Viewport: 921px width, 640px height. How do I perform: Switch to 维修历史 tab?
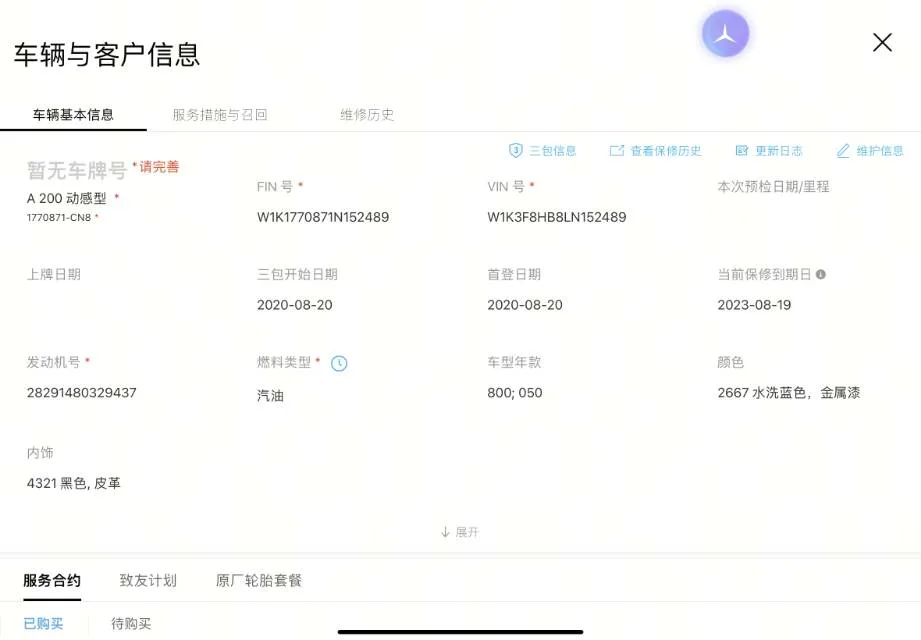tap(367, 114)
